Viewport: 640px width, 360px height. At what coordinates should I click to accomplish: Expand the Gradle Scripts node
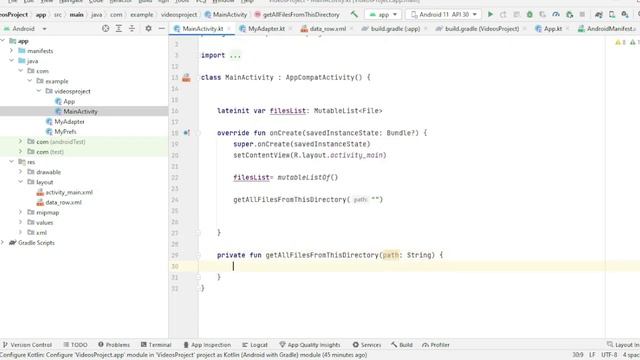tap(3, 242)
